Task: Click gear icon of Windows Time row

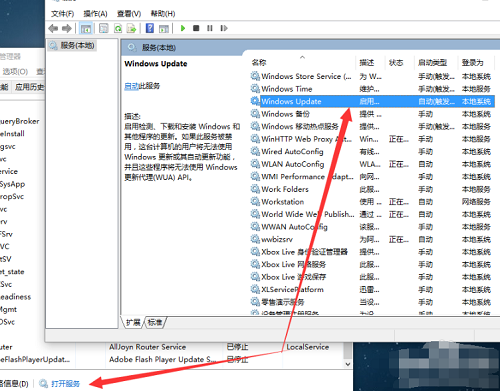Action: tap(255, 89)
